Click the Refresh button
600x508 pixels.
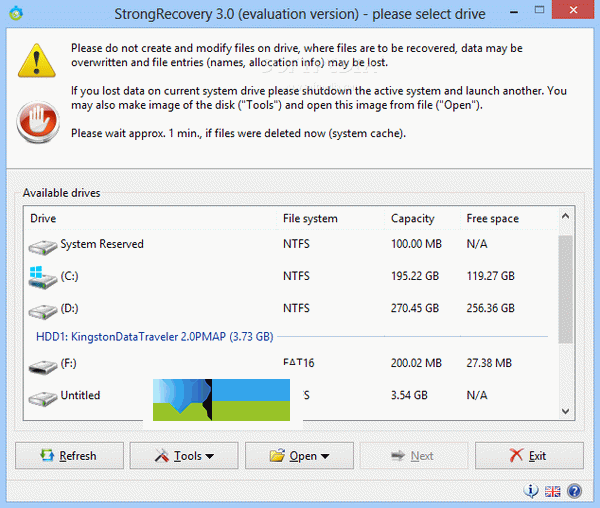tap(69, 456)
